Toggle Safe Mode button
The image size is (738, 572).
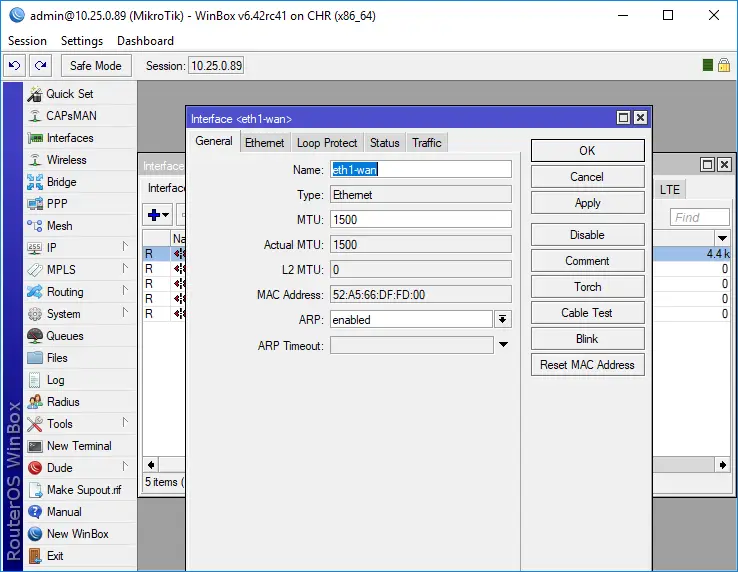click(x=96, y=65)
